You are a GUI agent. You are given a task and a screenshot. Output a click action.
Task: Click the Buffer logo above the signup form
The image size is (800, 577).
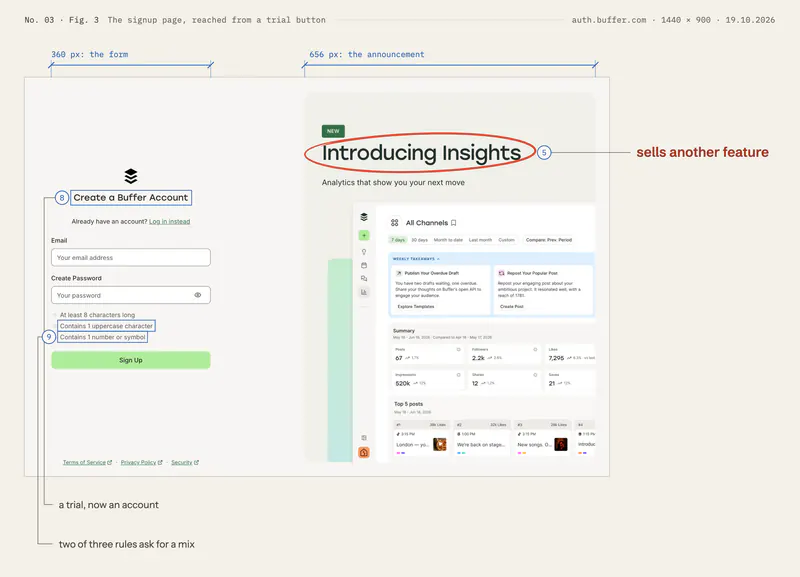[131, 176]
